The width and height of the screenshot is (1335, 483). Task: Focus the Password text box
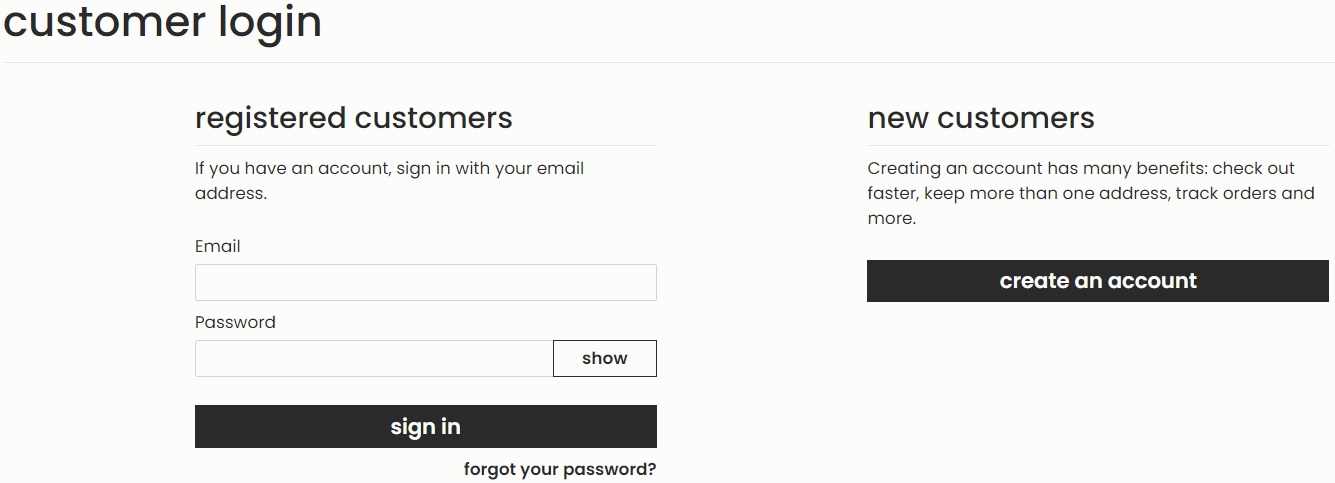tap(373, 358)
